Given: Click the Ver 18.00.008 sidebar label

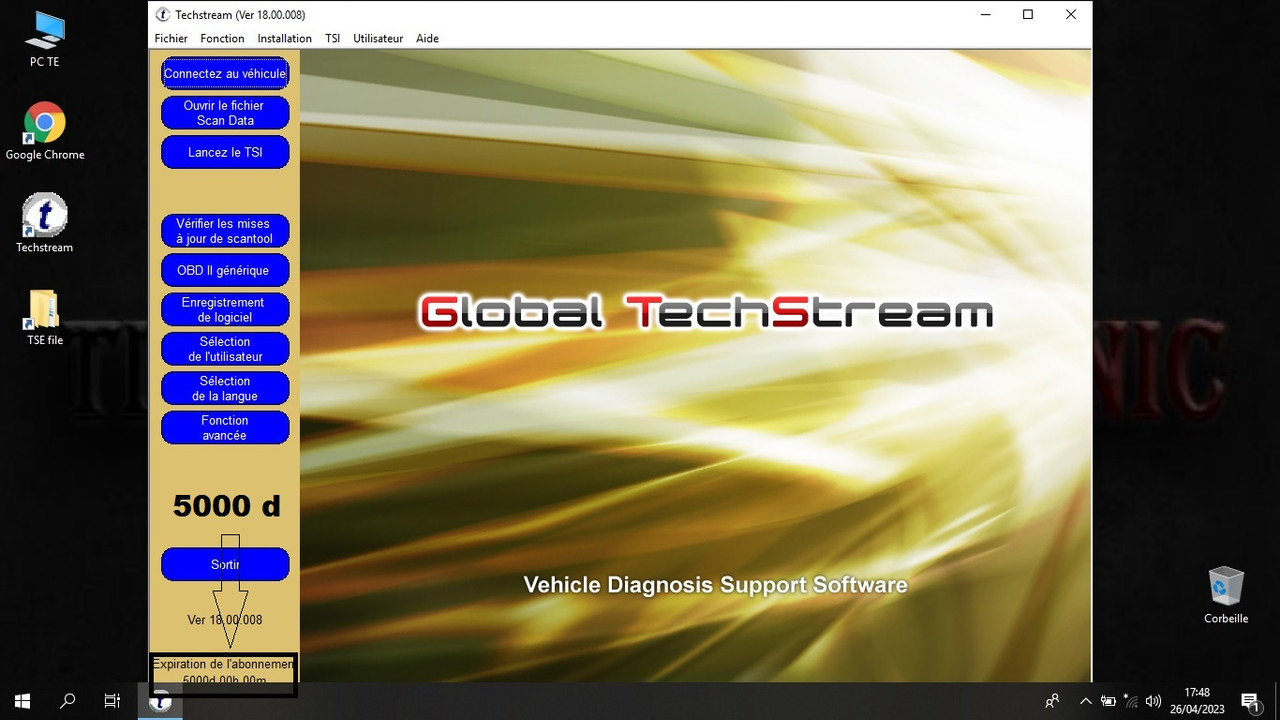Looking at the screenshot, I should [225, 620].
